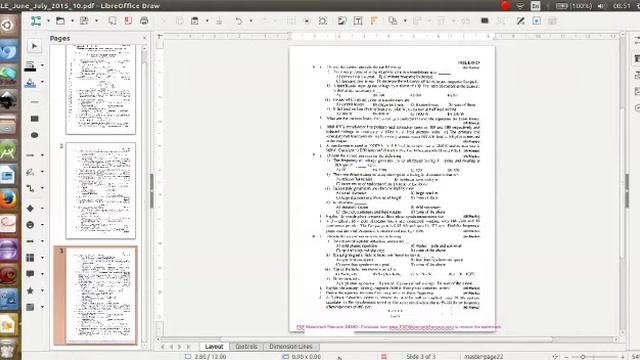Switch to the Layout layer tab
640x360 pixels.
pyautogui.click(x=214, y=347)
